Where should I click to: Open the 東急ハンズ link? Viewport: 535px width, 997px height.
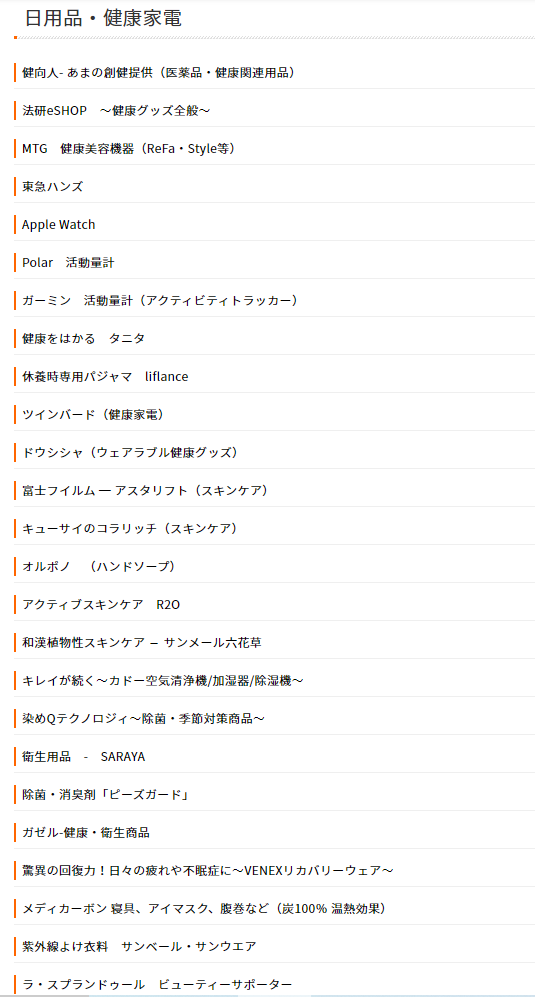click(52, 187)
